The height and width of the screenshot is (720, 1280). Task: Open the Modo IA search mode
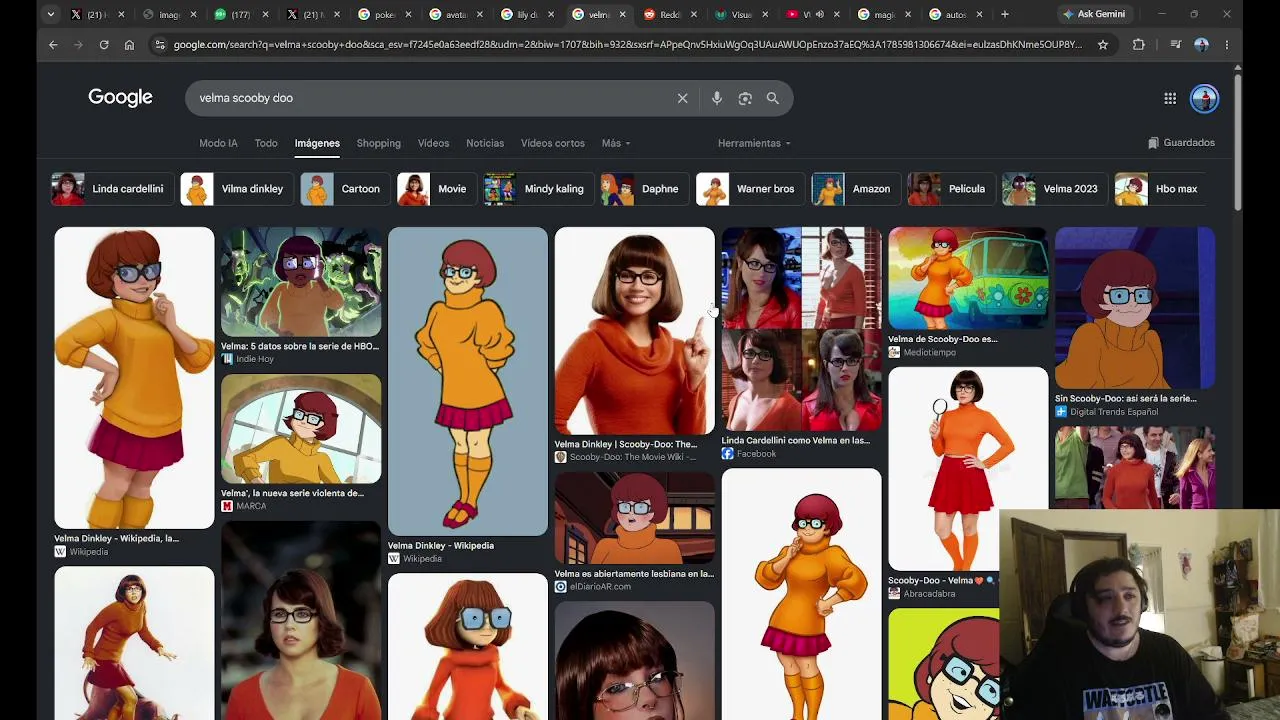pos(218,143)
